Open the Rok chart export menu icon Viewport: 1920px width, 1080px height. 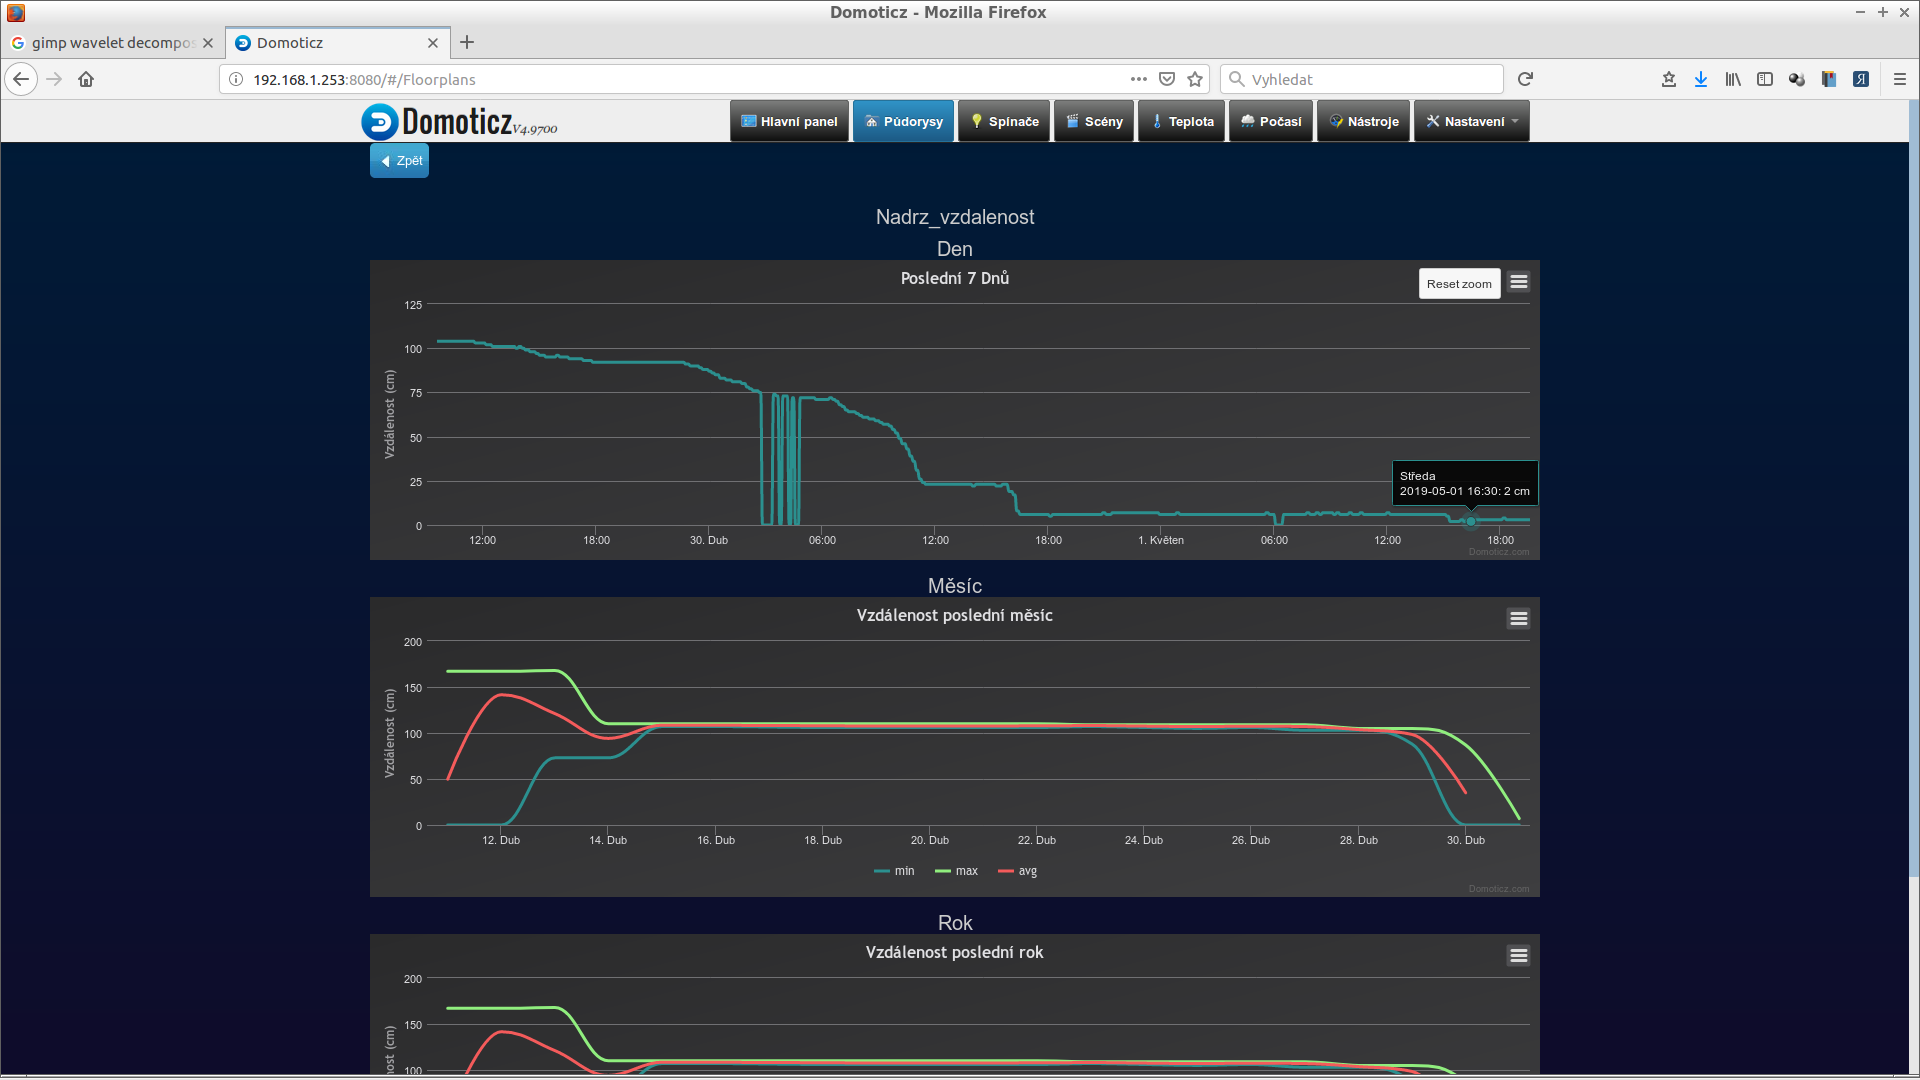1518,956
